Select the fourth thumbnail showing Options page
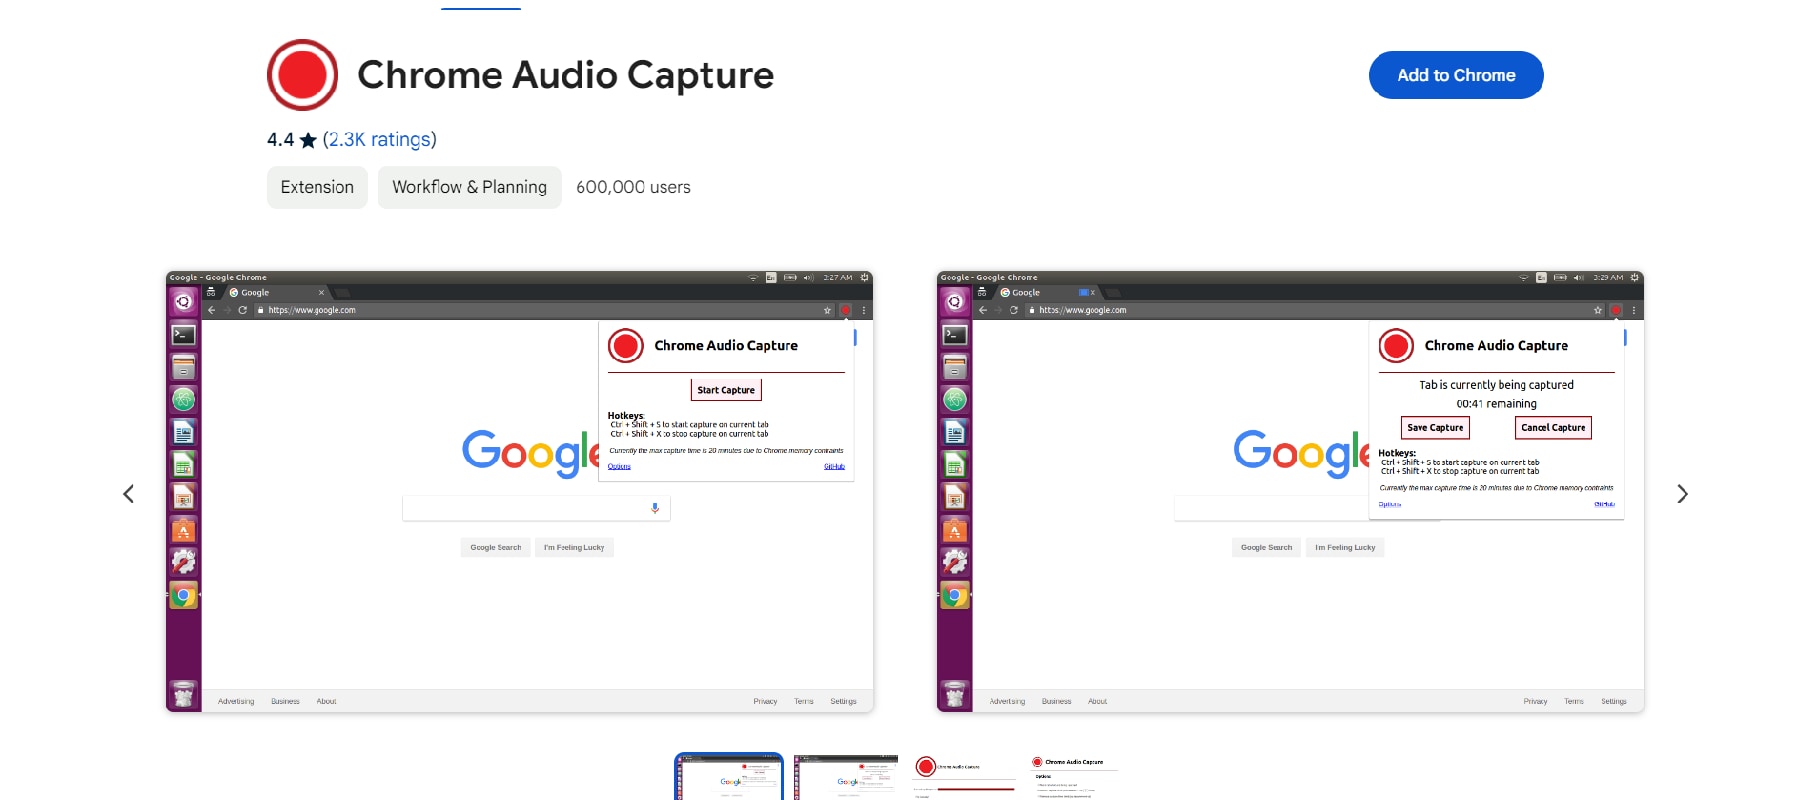This screenshot has width=1798, height=800. pyautogui.click(x=1074, y=777)
